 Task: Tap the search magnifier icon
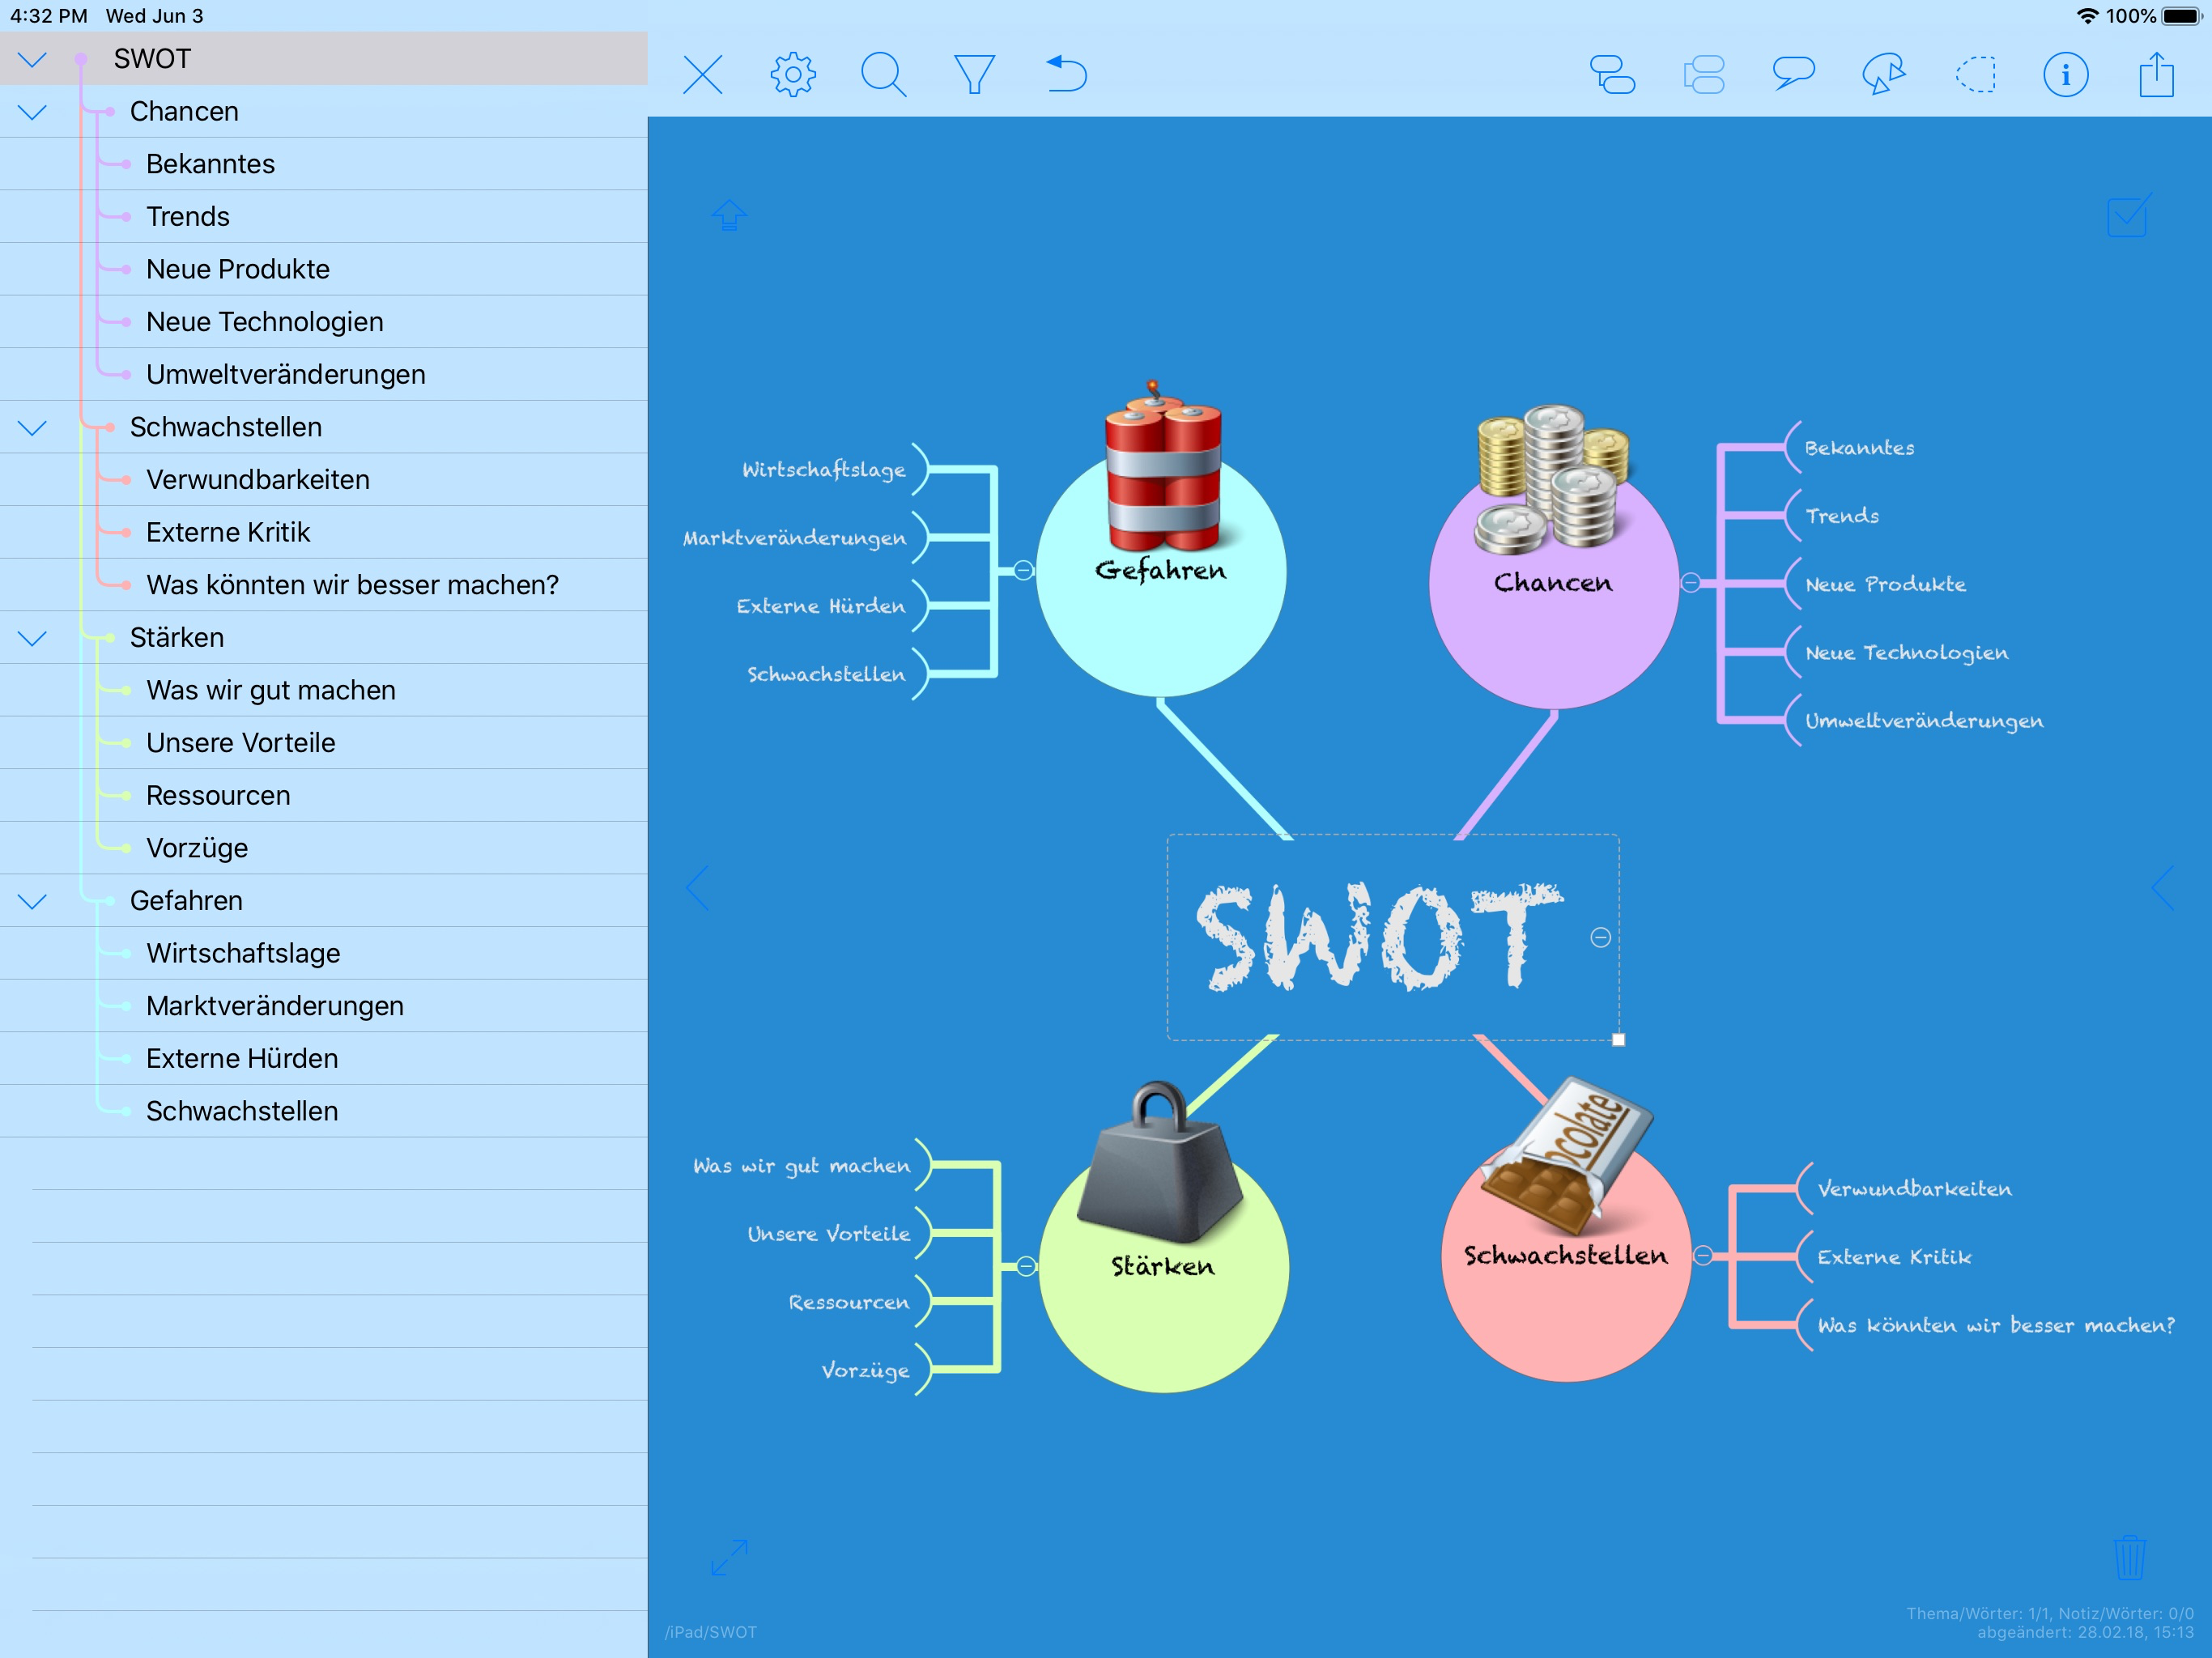883,75
